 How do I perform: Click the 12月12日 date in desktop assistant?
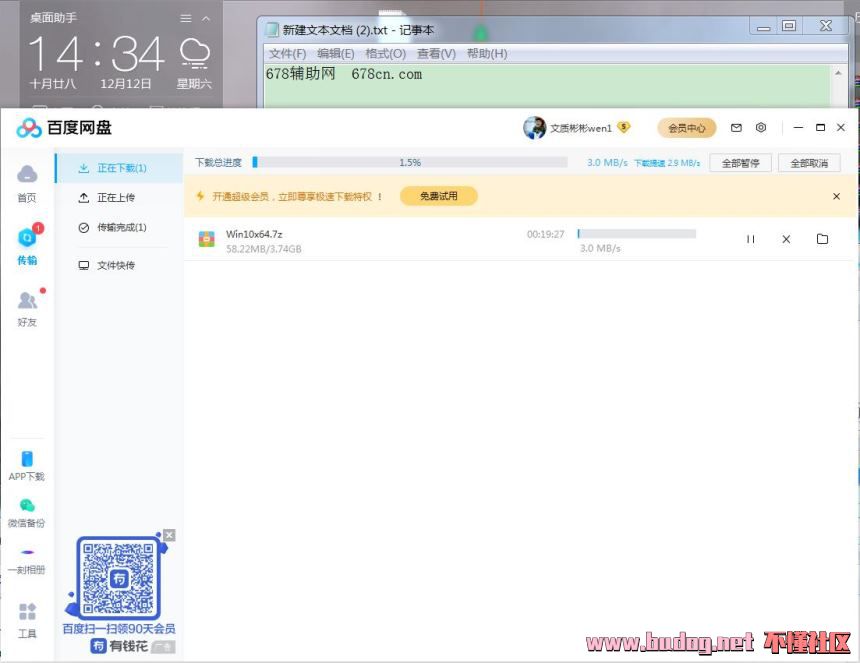pos(126,84)
